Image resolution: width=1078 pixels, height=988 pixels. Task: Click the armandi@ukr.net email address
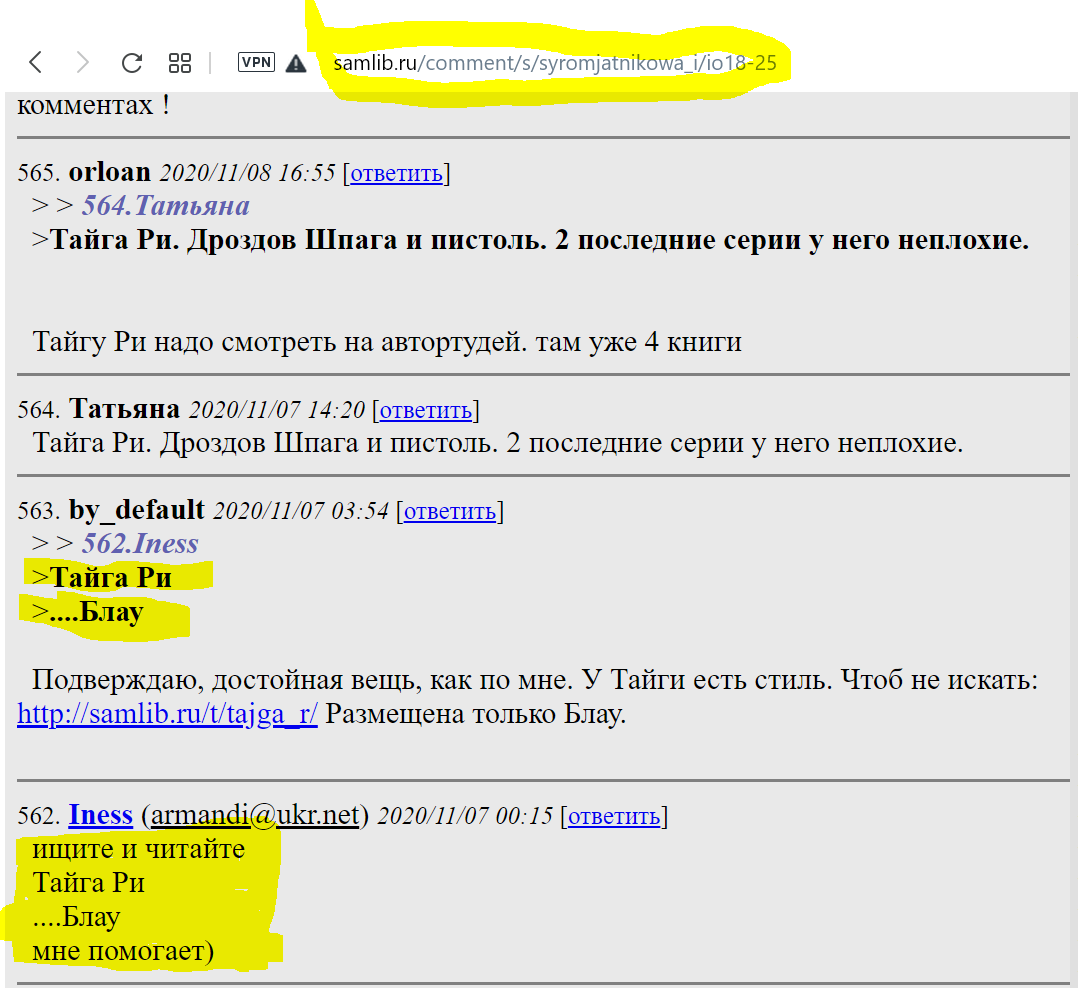(255, 816)
